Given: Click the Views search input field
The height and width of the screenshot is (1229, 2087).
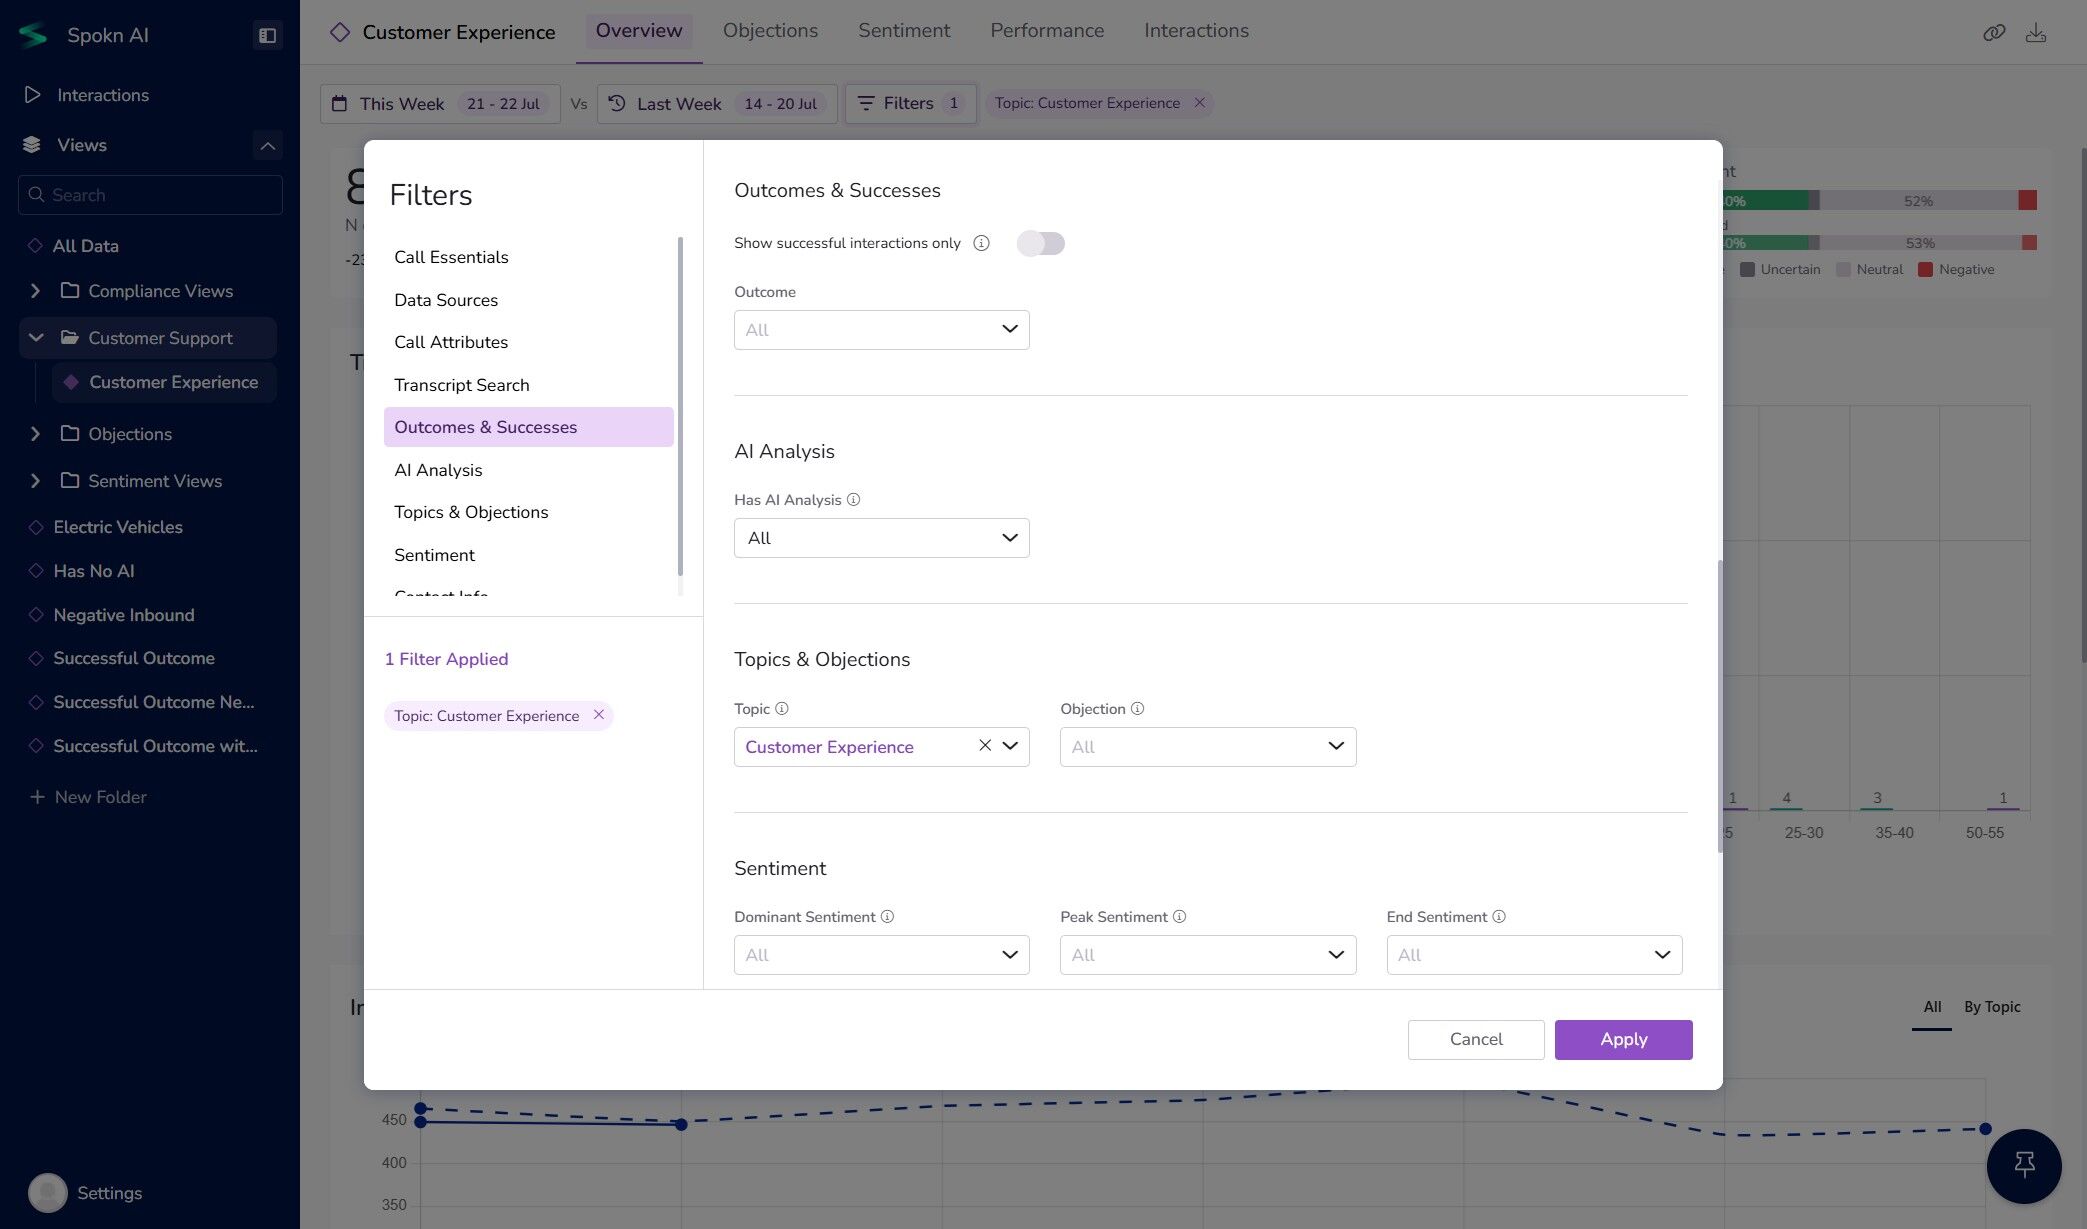Looking at the screenshot, I should (x=150, y=195).
